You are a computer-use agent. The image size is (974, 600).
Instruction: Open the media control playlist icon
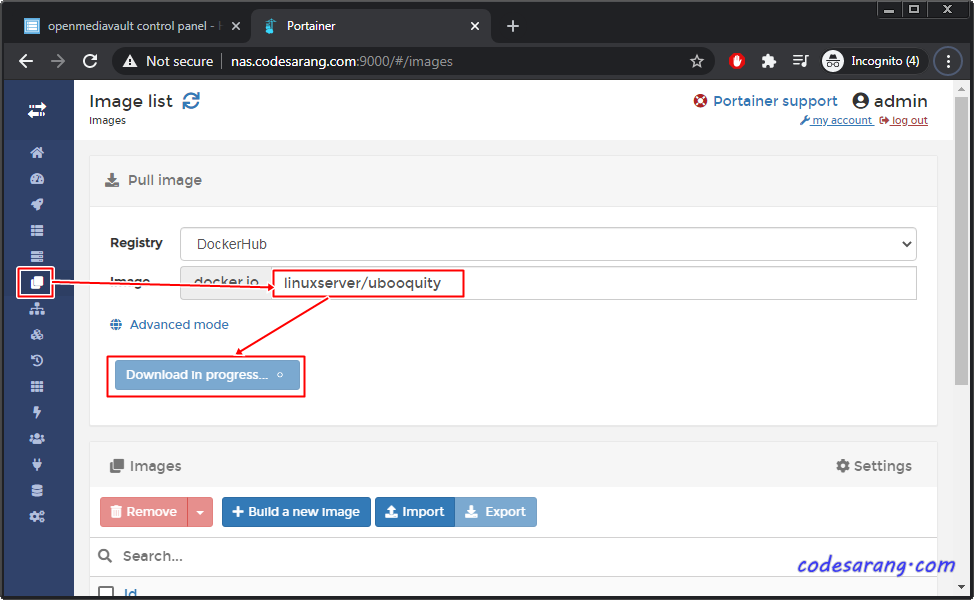(800, 61)
